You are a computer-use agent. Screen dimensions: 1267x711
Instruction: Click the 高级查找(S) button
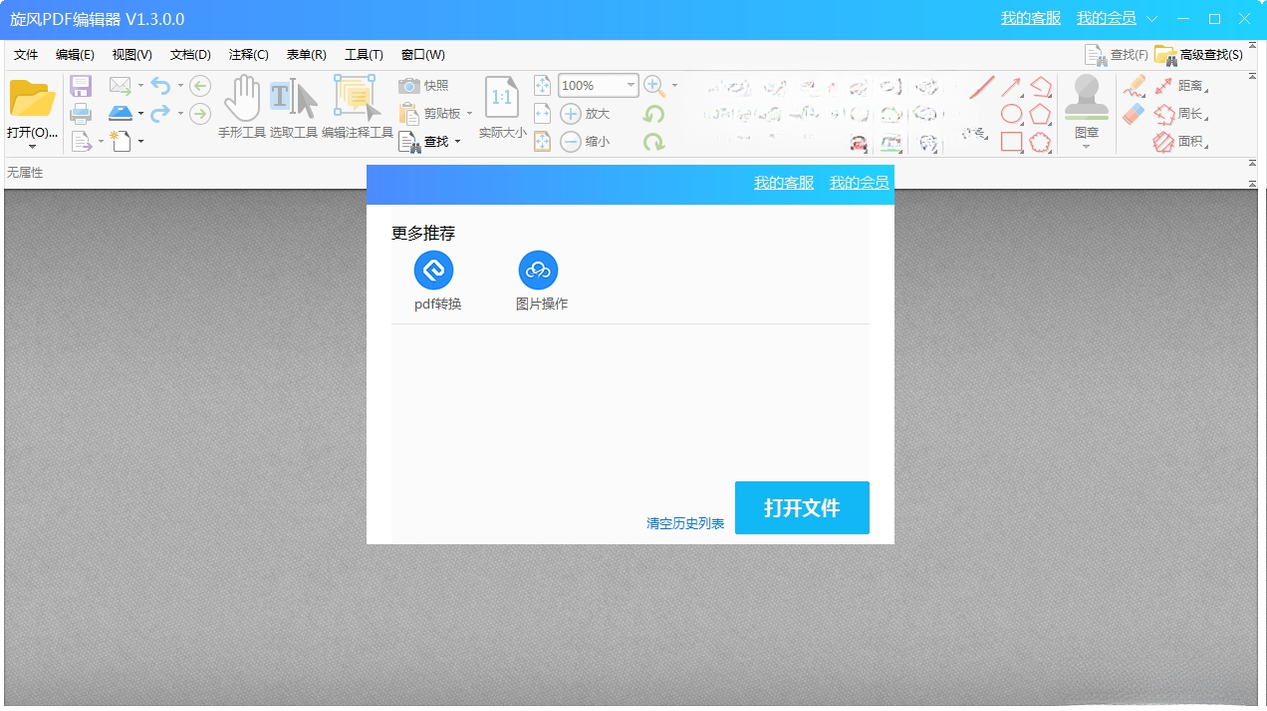[x=1199, y=55]
